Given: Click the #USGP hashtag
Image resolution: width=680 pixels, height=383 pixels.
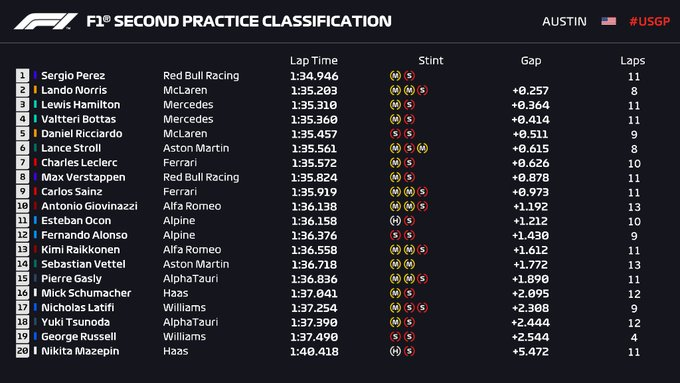Looking at the screenshot, I should pos(650,21).
